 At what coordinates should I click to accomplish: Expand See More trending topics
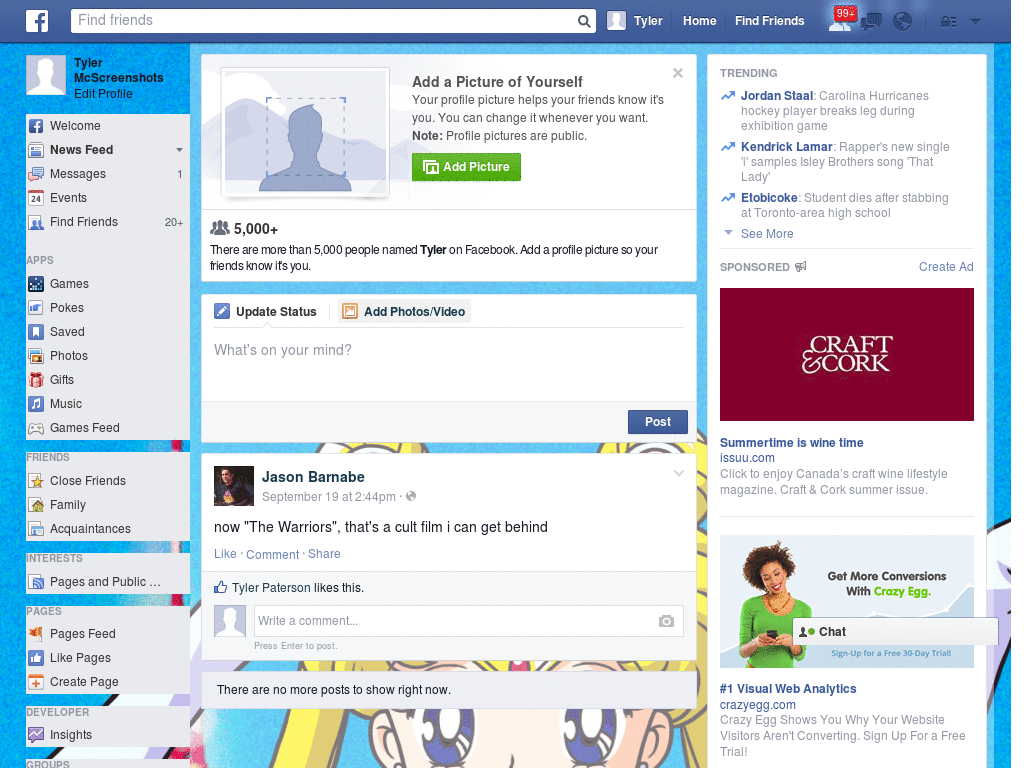767,234
